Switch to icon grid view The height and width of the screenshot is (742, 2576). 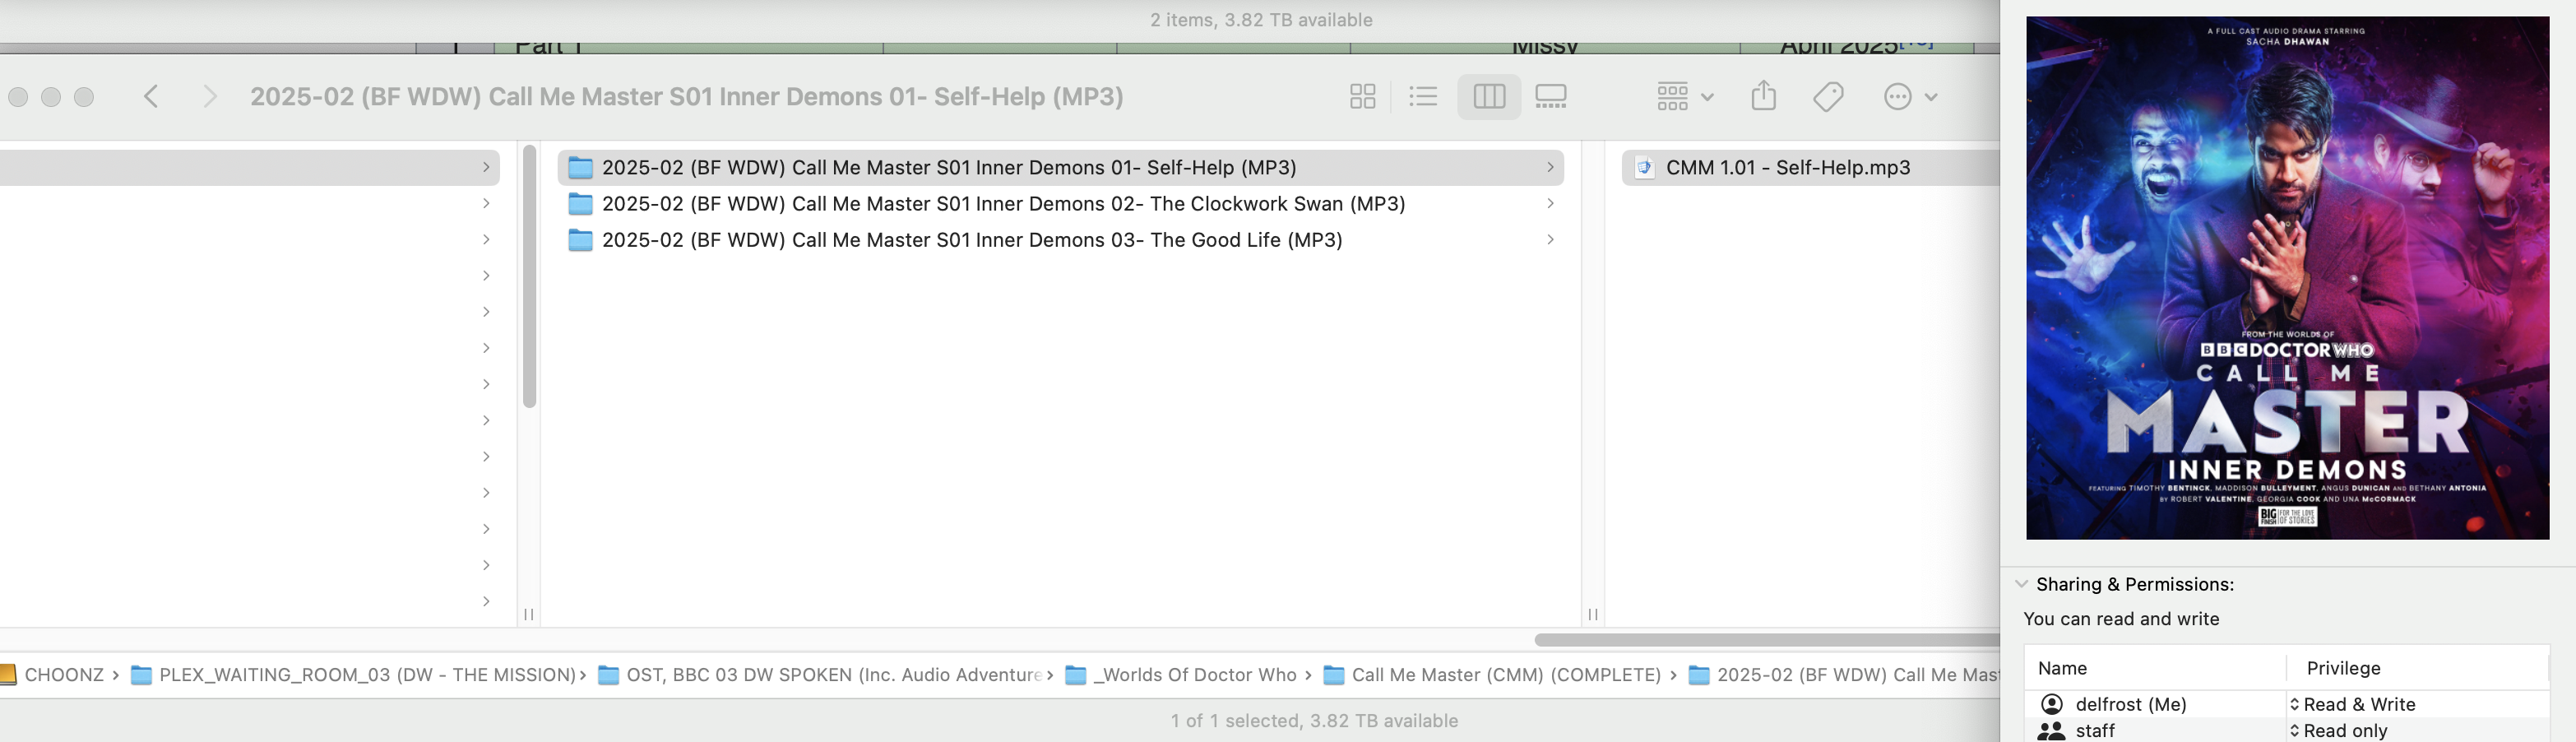(x=1362, y=97)
